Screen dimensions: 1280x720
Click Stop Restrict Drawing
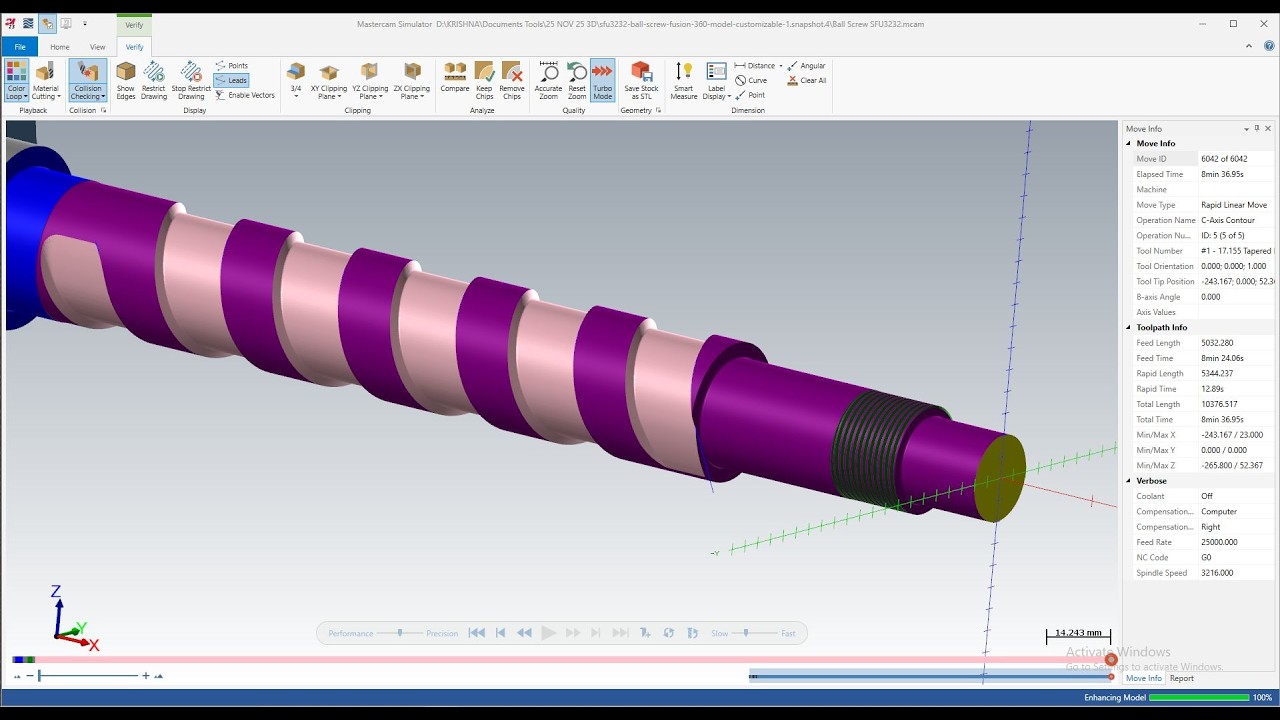point(191,80)
